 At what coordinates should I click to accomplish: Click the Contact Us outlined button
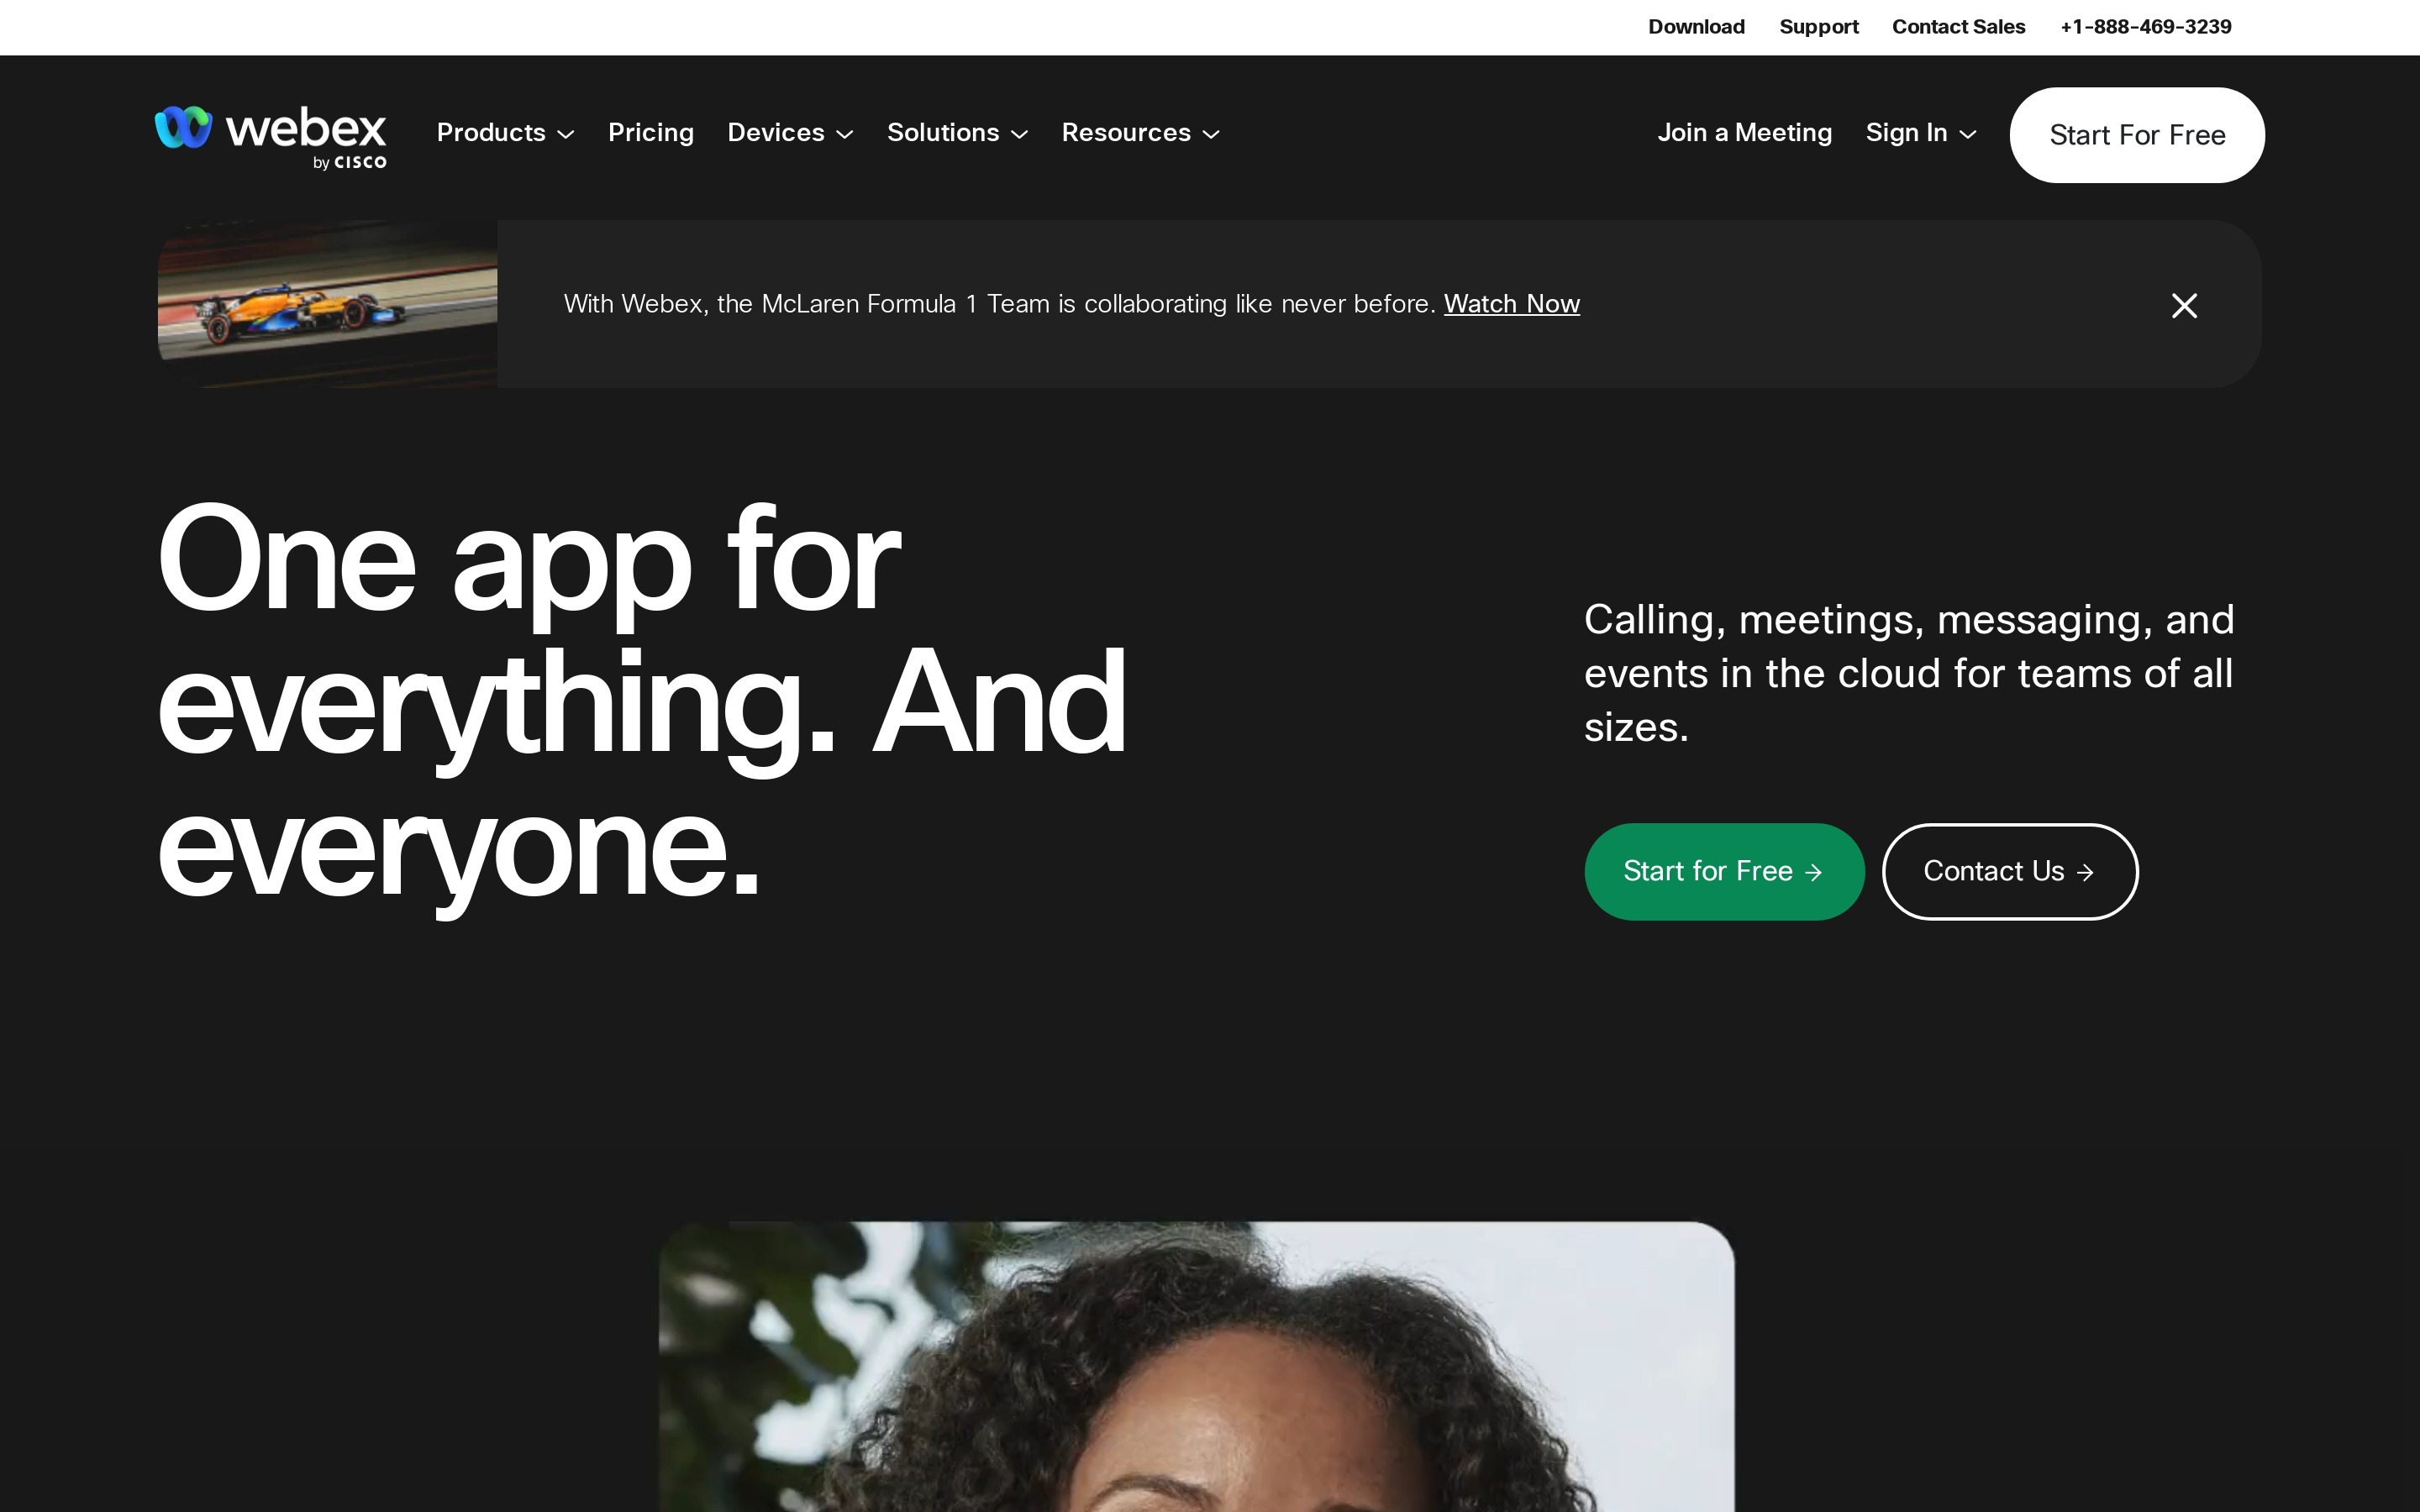click(x=2009, y=871)
